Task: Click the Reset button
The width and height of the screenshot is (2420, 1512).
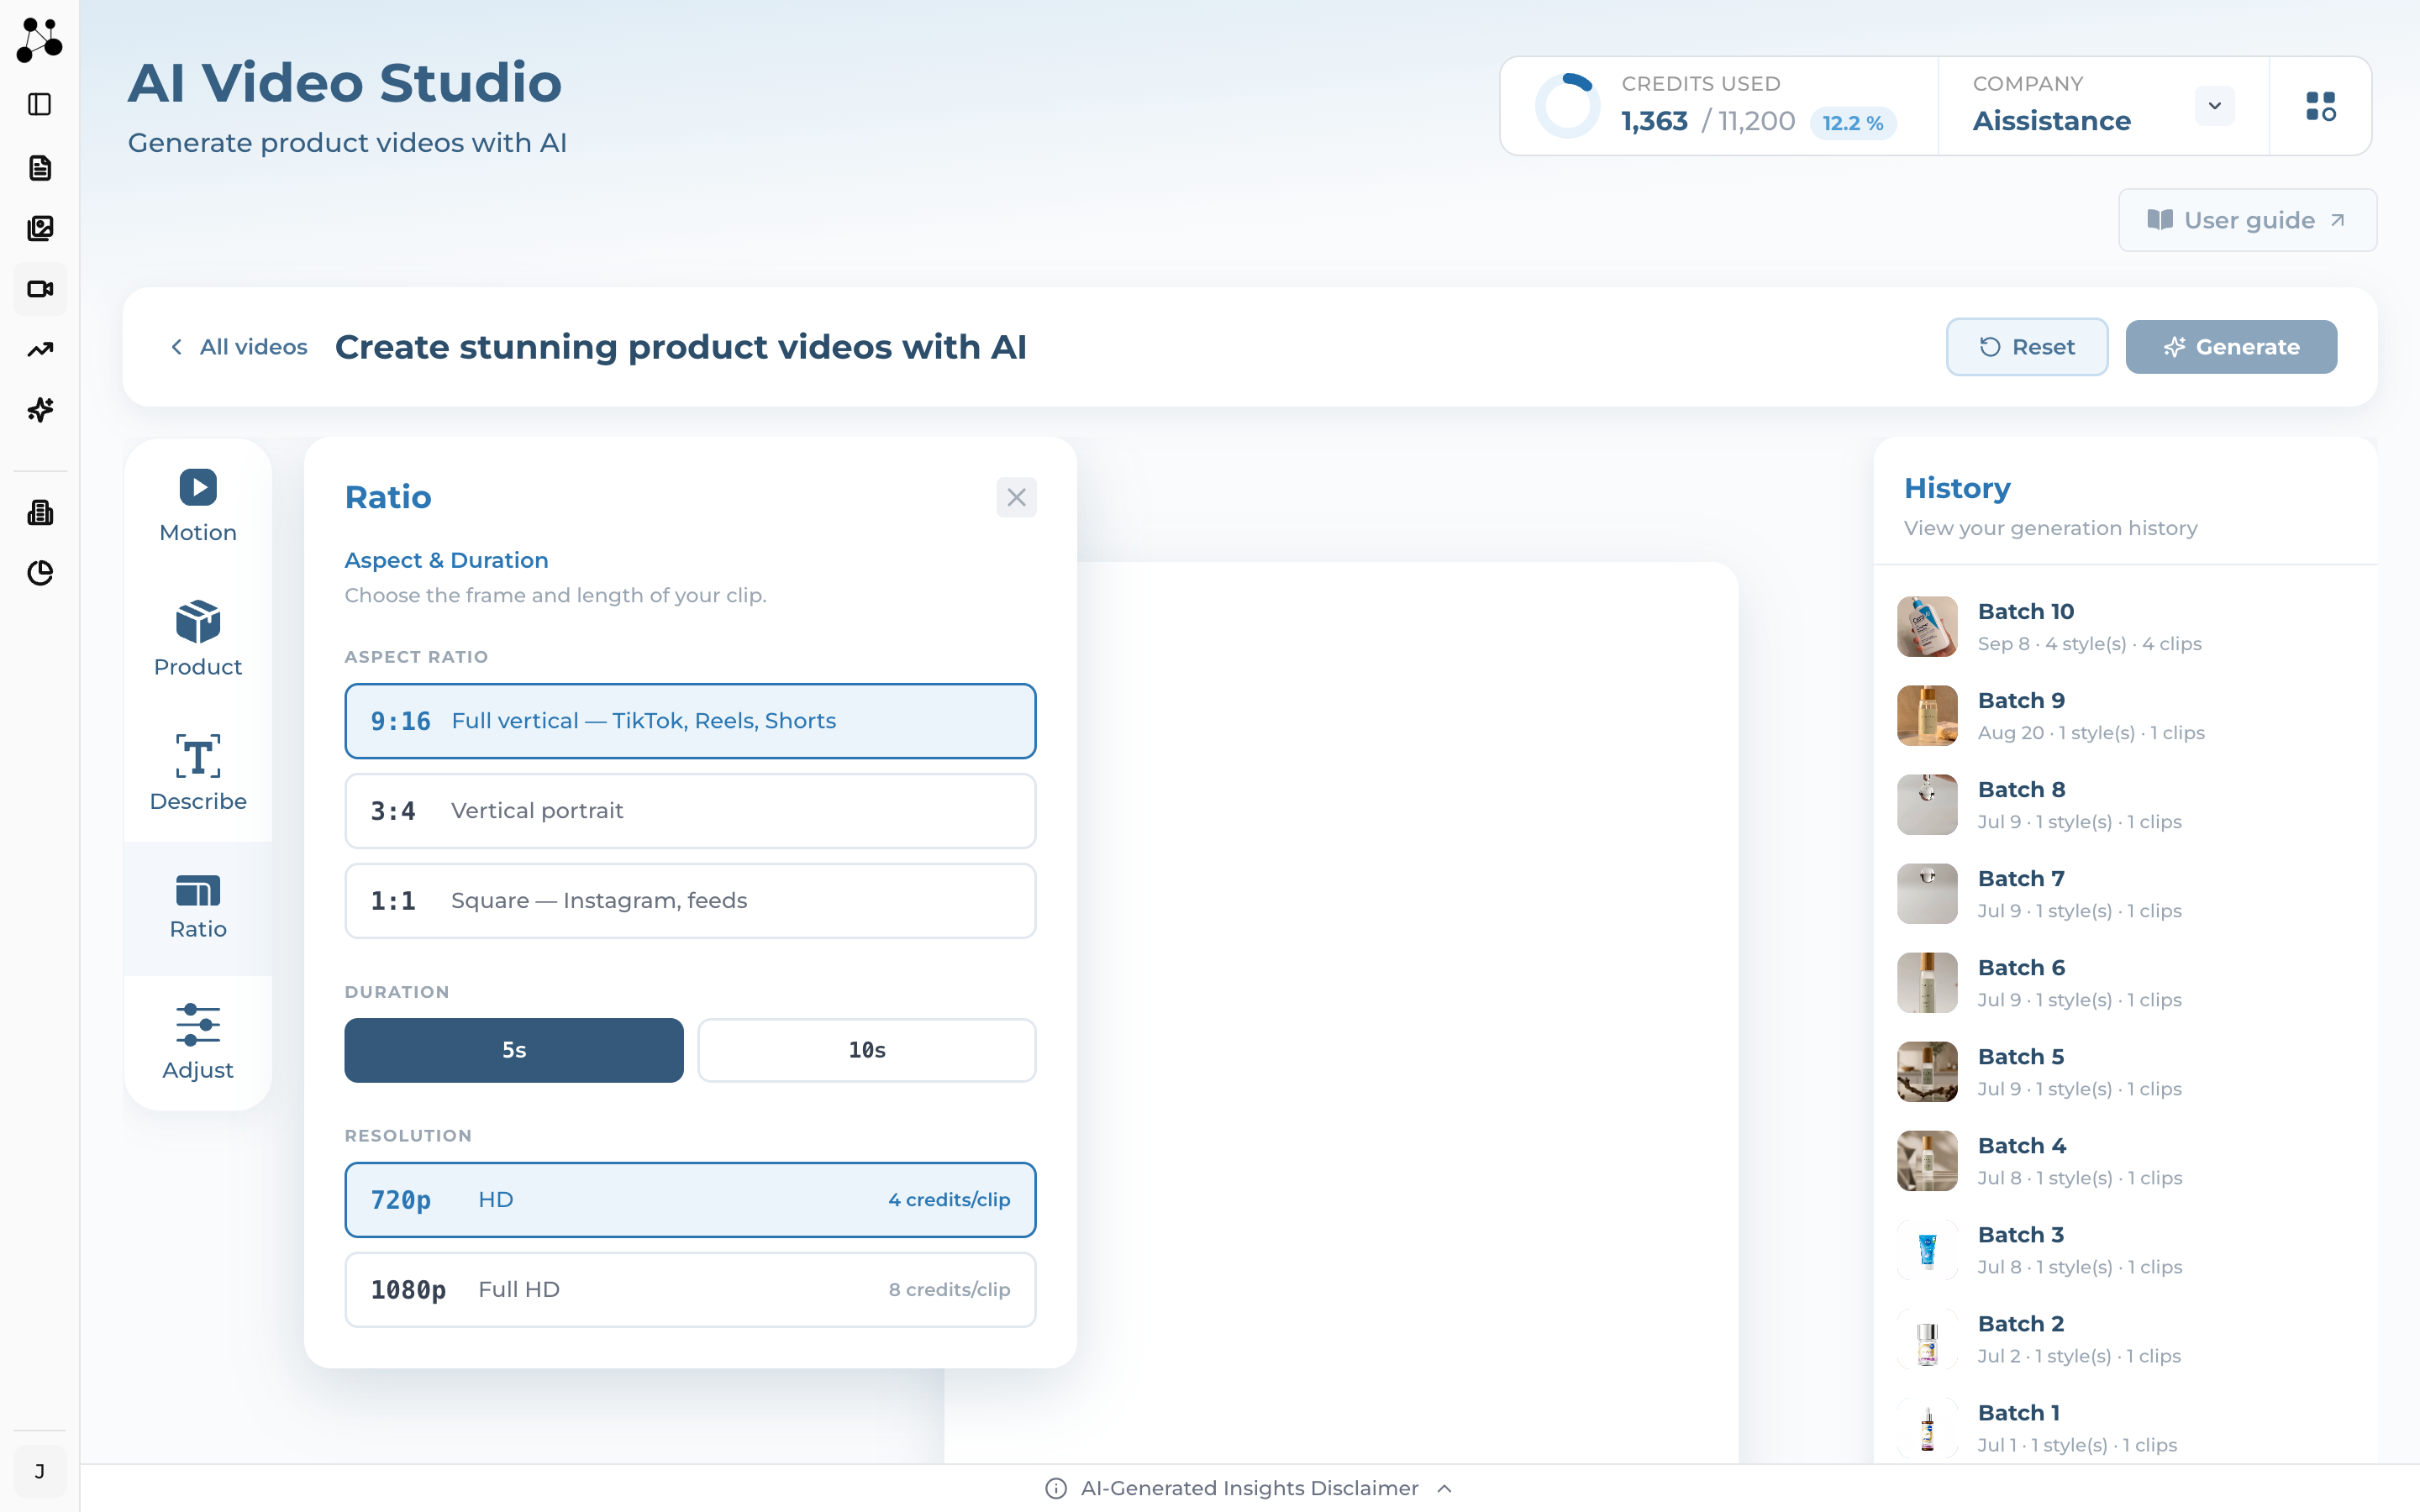Action: [2027, 347]
